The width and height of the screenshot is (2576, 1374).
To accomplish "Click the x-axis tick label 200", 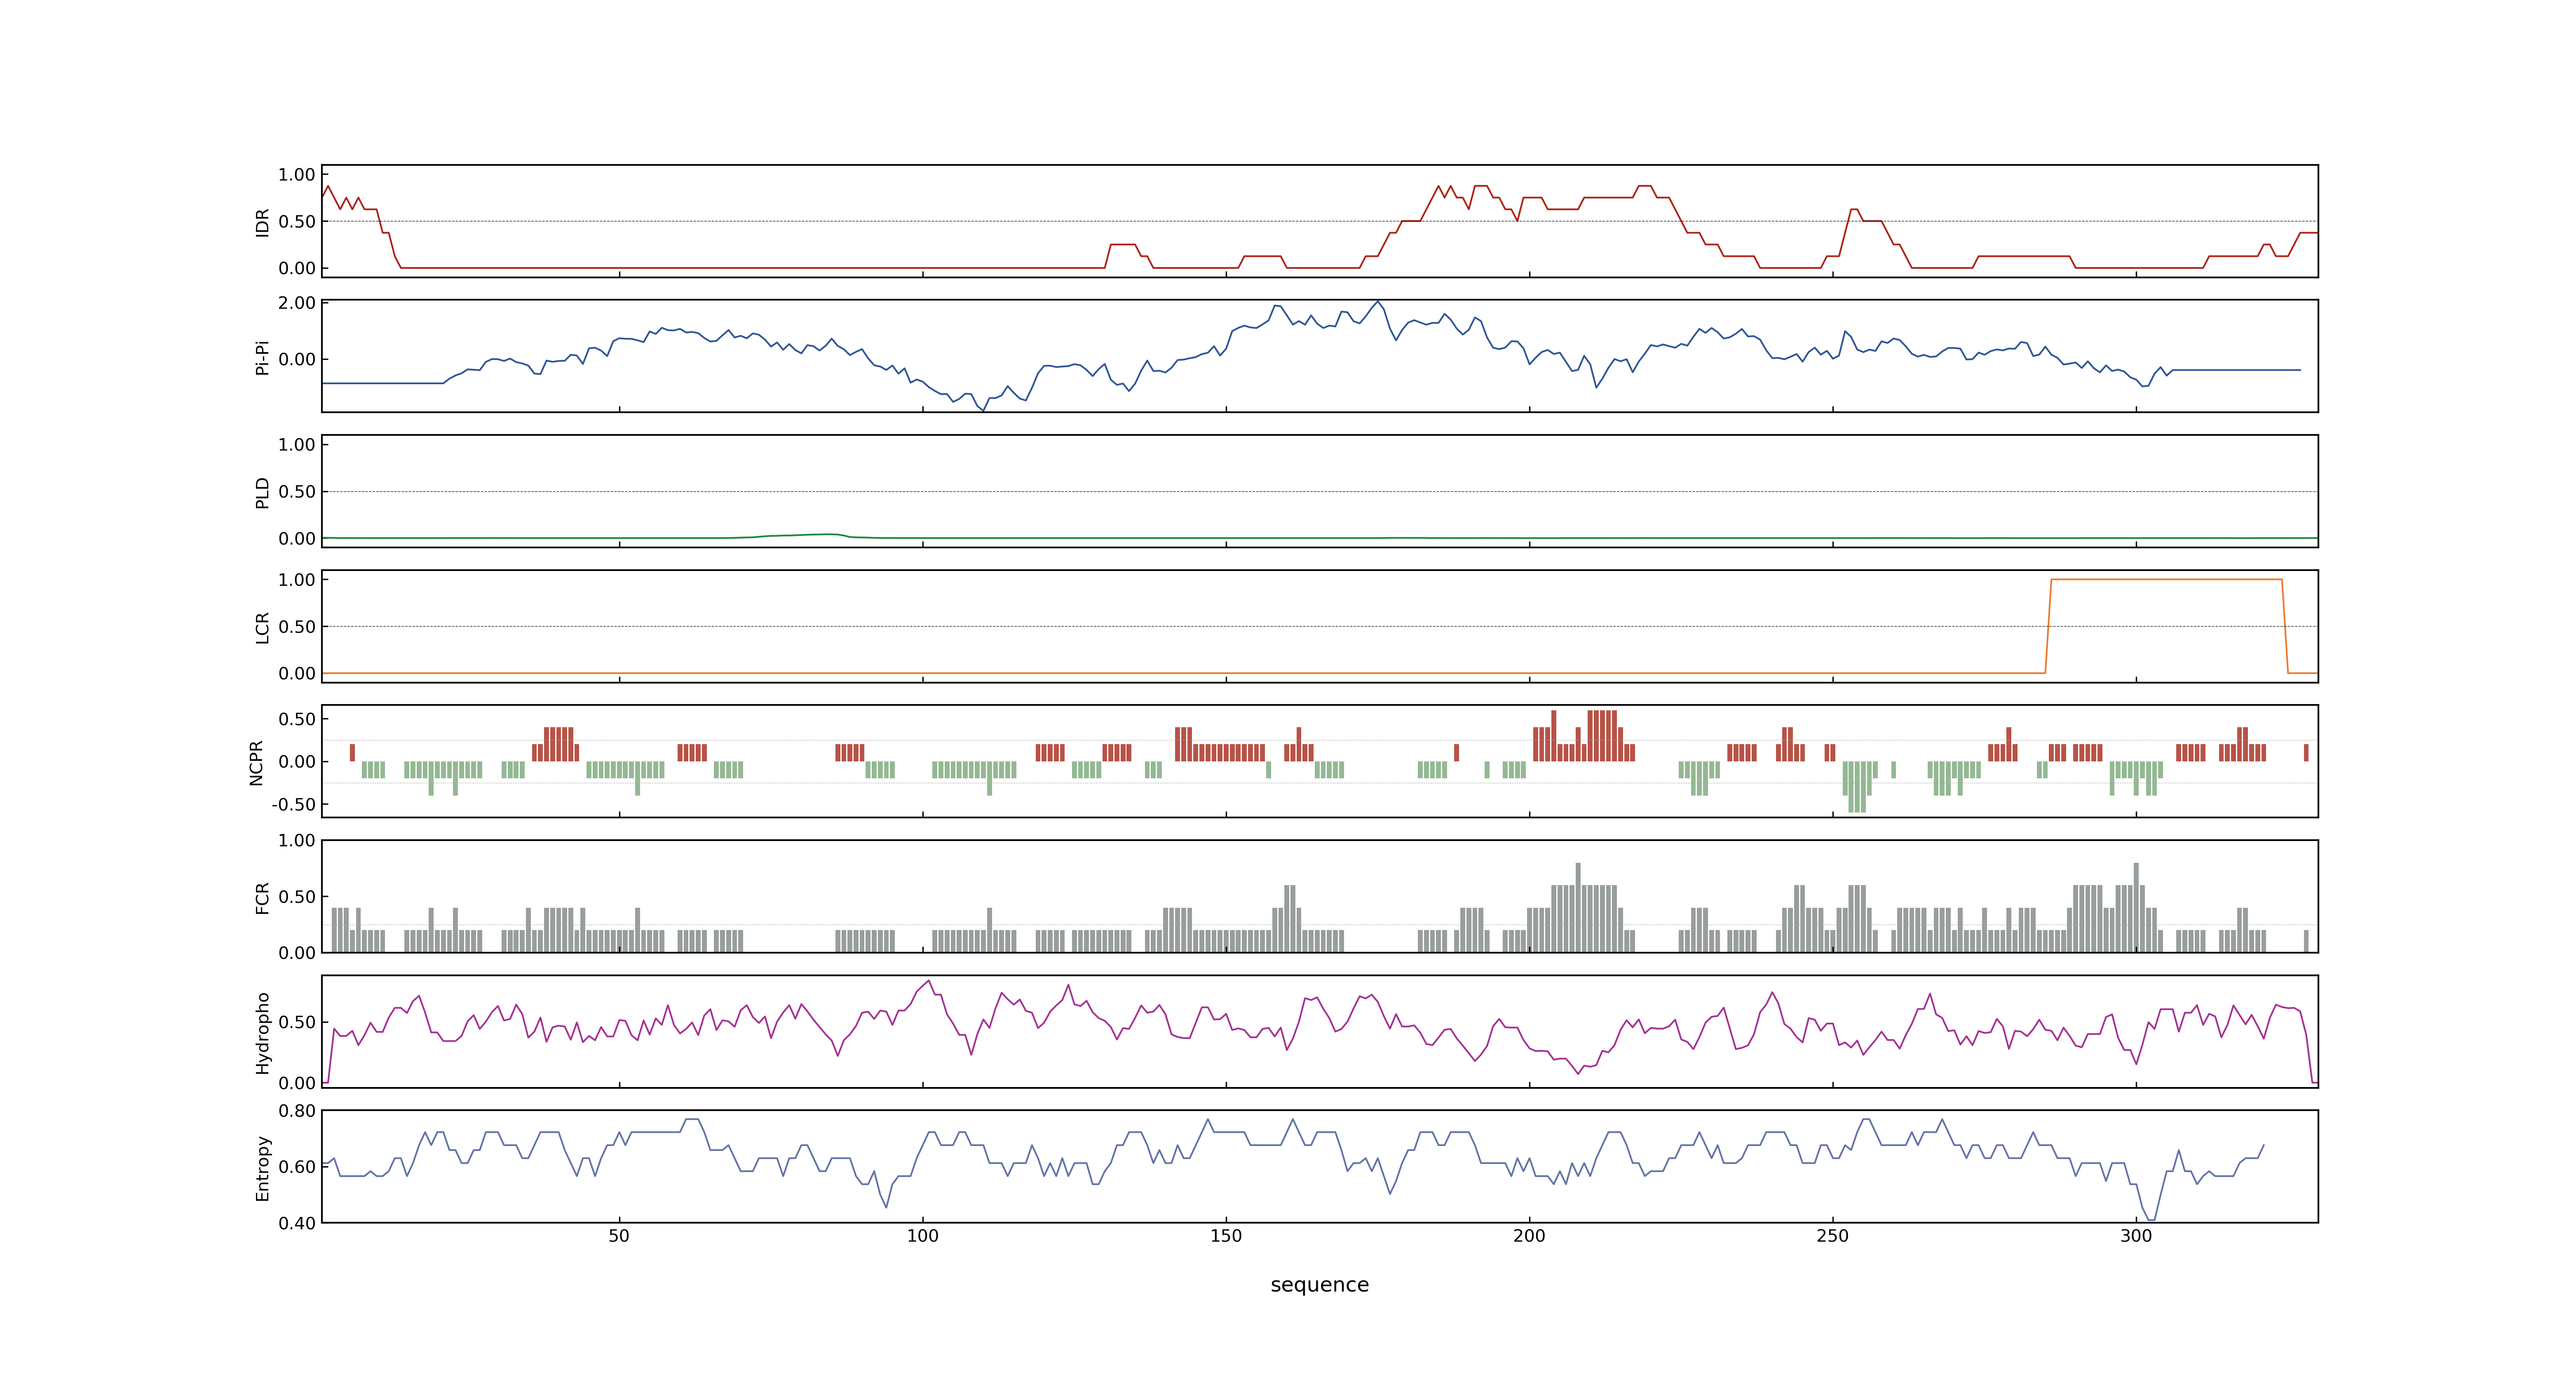I will (1529, 1236).
